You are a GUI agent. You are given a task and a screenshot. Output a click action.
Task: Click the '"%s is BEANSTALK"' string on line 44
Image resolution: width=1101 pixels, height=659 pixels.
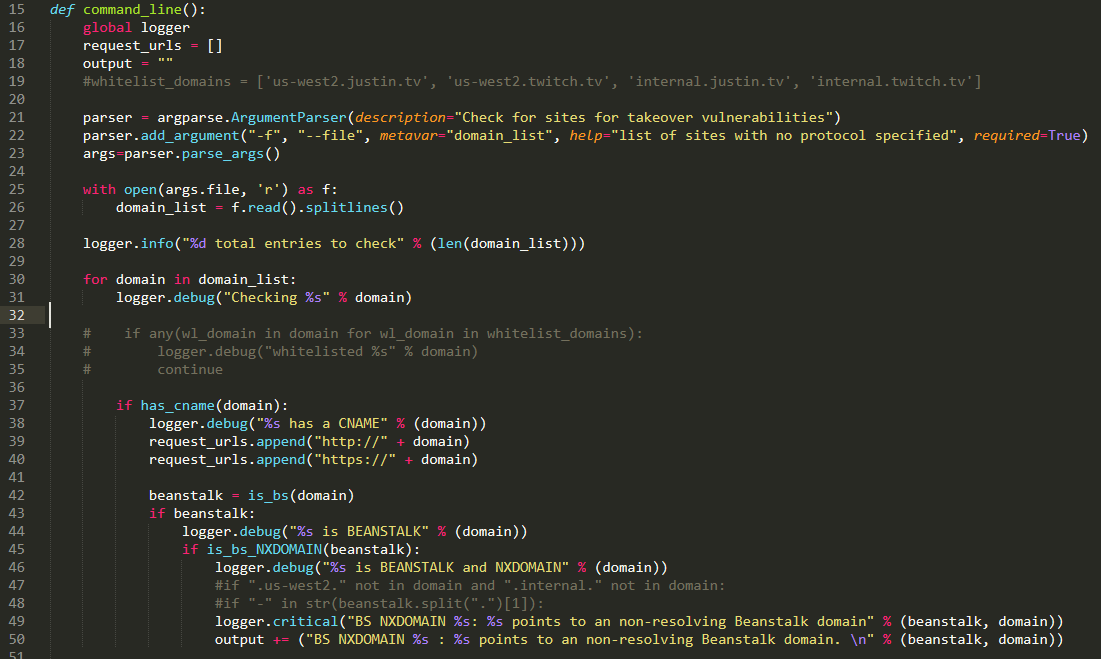359,531
